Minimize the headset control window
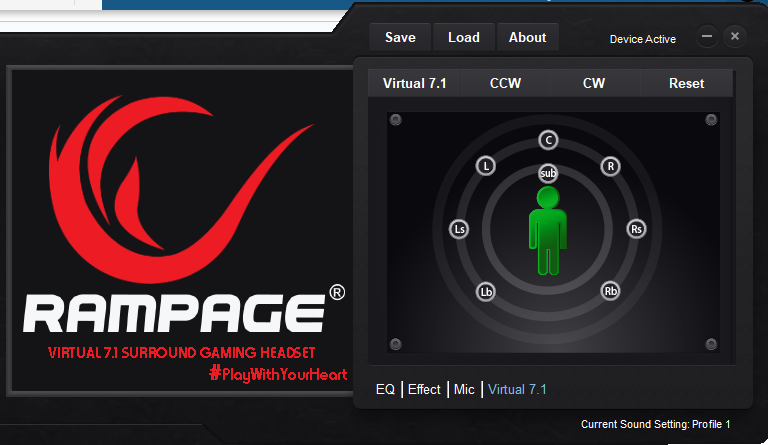The height and width of the screenshot is (445, 768). click(707, 36)
